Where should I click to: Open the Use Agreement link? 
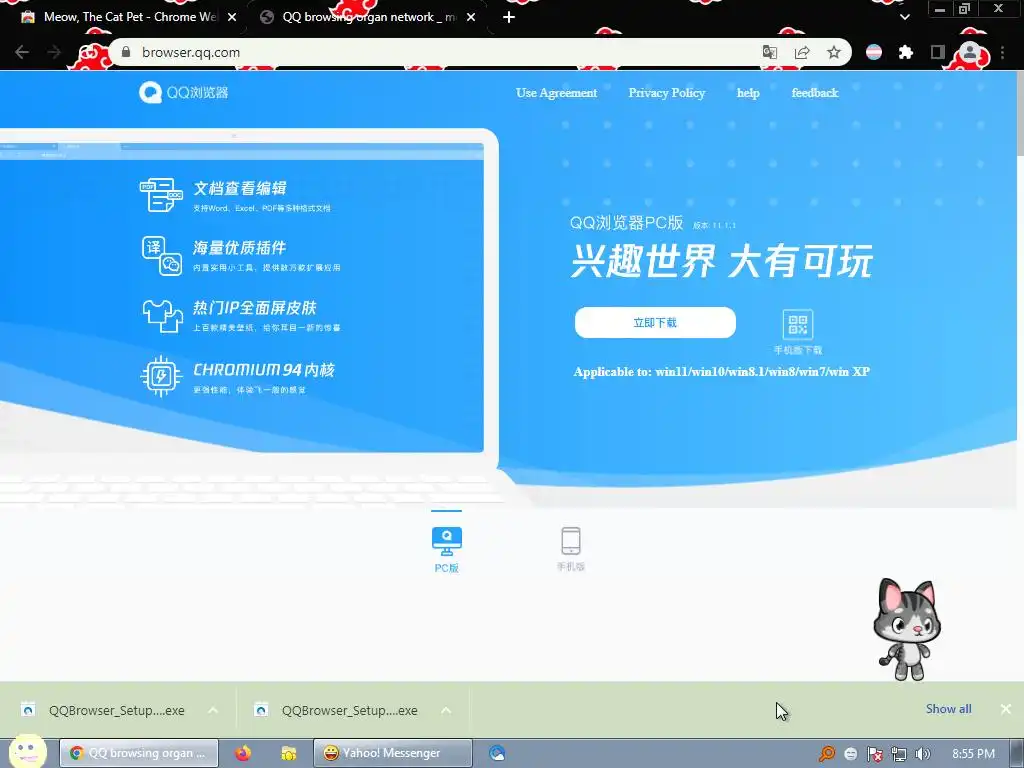point(556,93)
